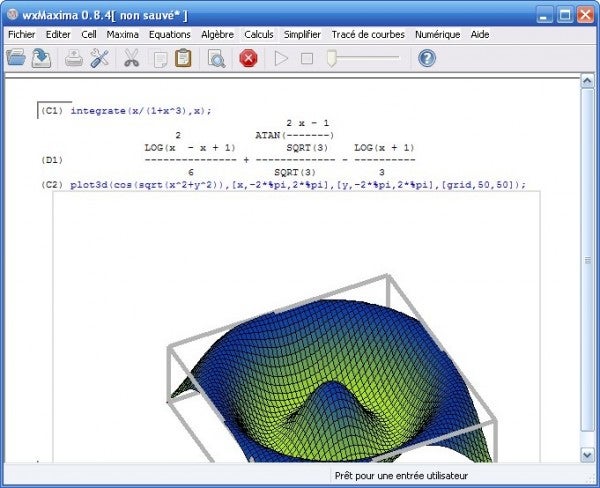Viewport: 600px width, 488px height.
Task: Click the Print icon in toolbar
Action: 74,58
